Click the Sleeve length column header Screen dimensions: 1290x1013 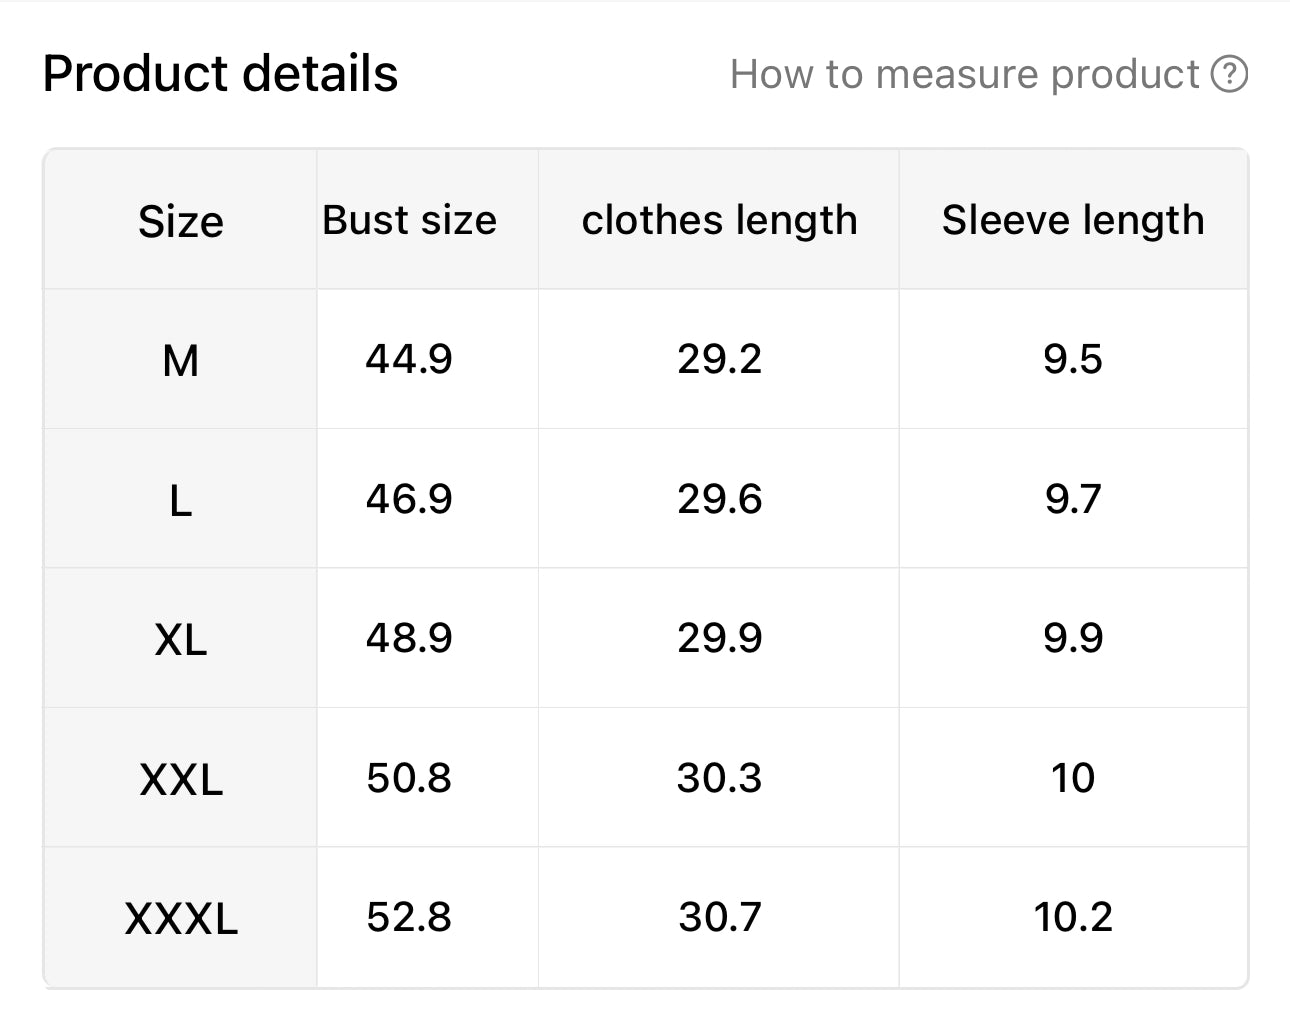1073,220
